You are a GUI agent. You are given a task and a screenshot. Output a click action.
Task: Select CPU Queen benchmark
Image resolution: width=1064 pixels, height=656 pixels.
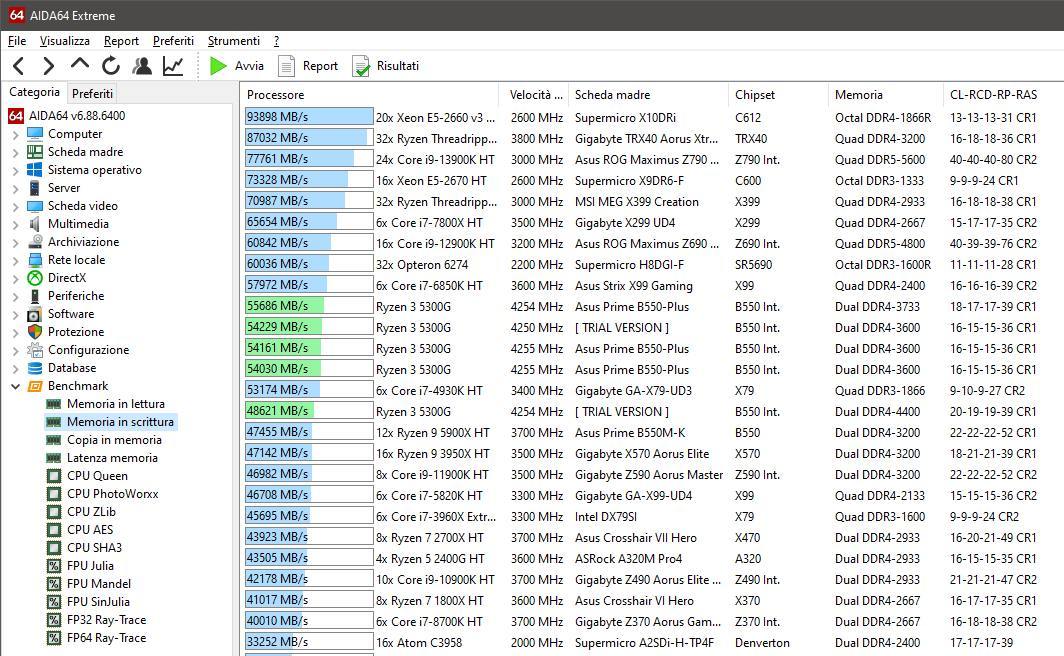(x=97, y=476)
